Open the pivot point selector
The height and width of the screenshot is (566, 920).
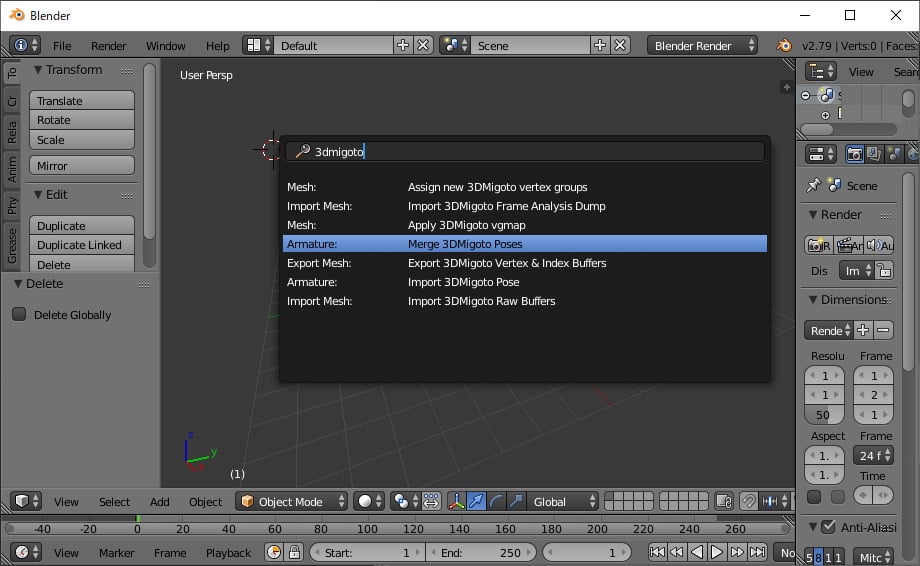405,501
